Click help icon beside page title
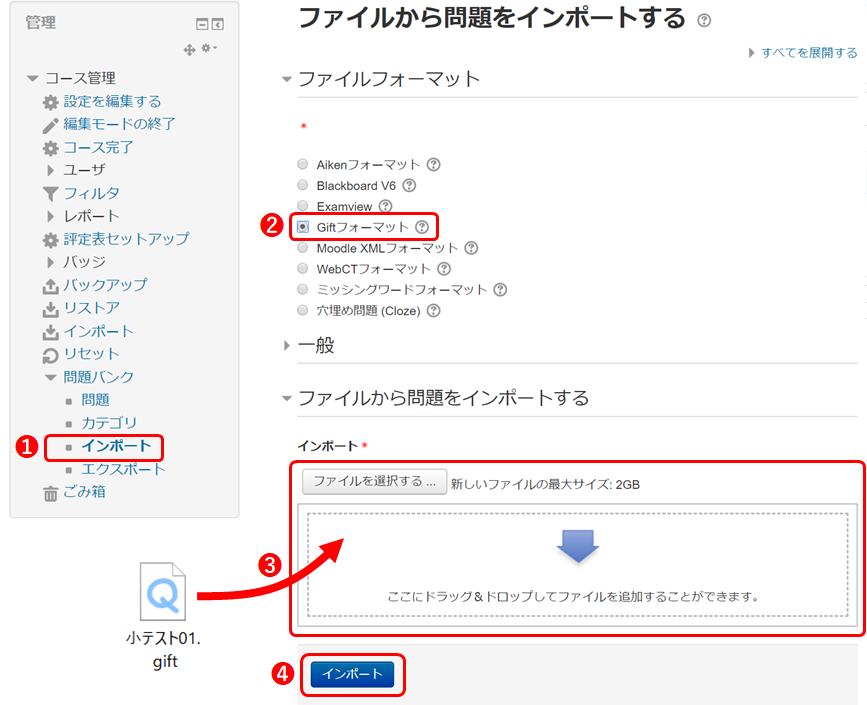The image size is (867, 705). pyautogui.click(x=704, y=20)
